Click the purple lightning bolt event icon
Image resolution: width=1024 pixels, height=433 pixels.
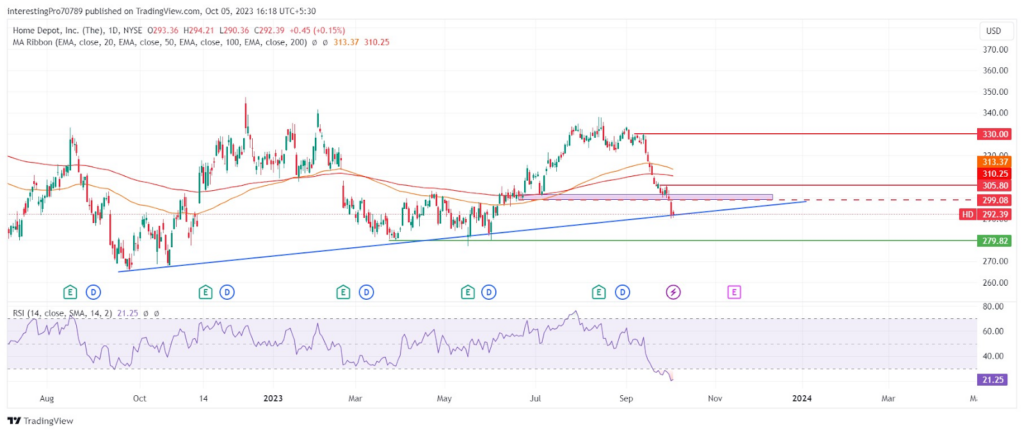click(x=673, y=291)
